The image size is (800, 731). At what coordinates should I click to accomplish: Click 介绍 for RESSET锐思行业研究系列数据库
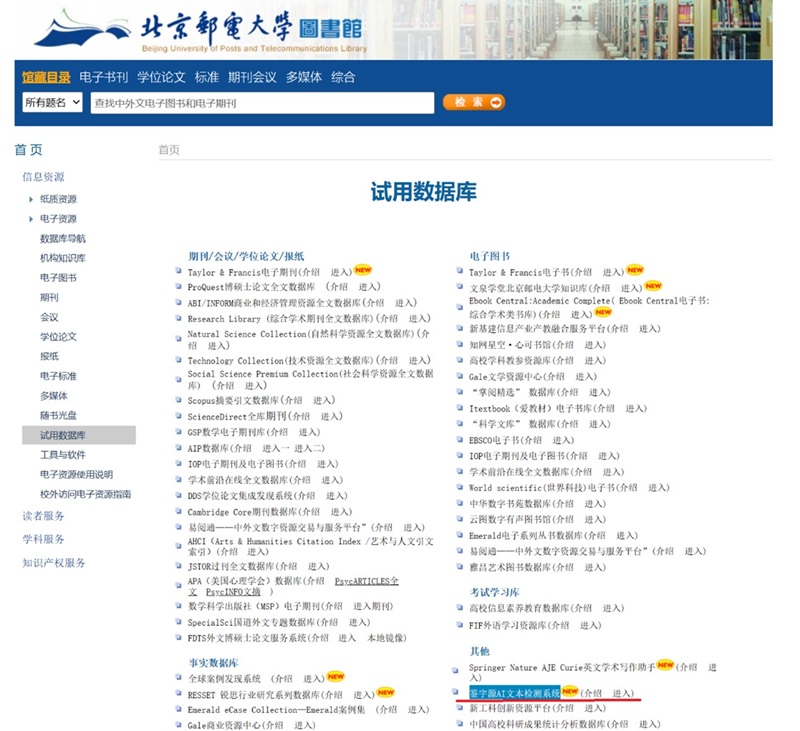click(333, 695)
